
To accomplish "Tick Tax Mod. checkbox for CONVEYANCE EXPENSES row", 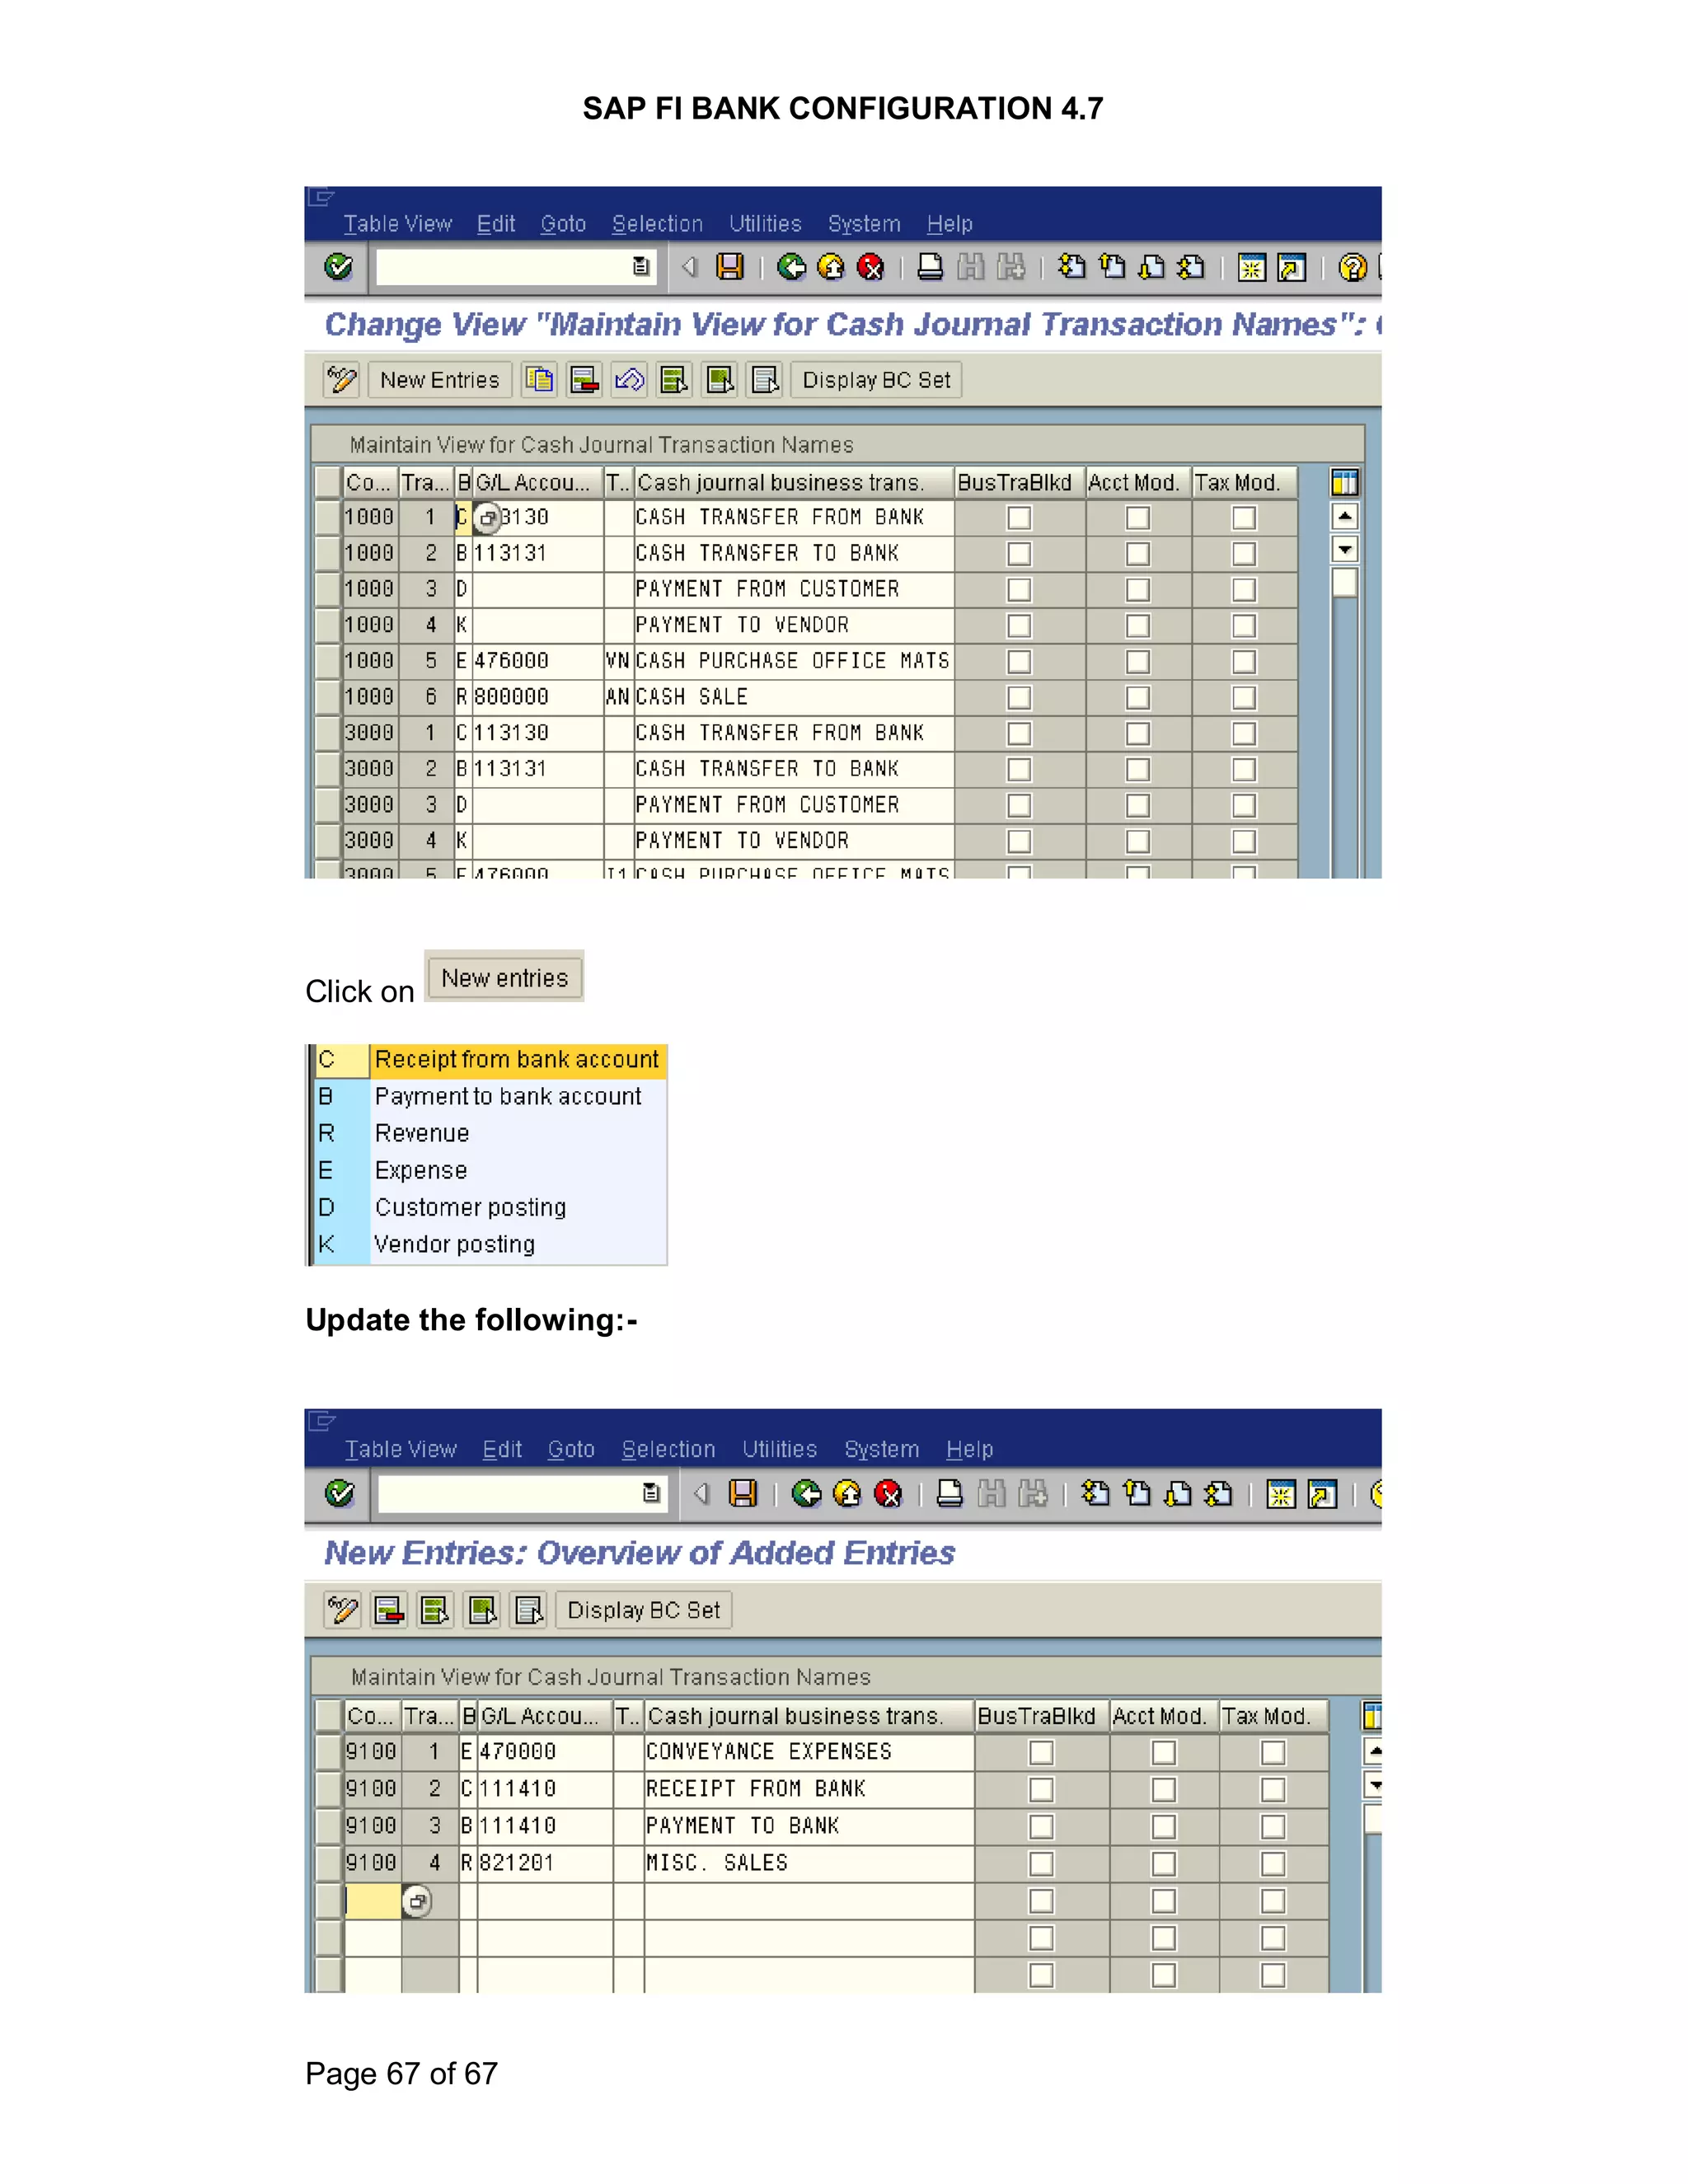I will [x=1273, y=1753].
